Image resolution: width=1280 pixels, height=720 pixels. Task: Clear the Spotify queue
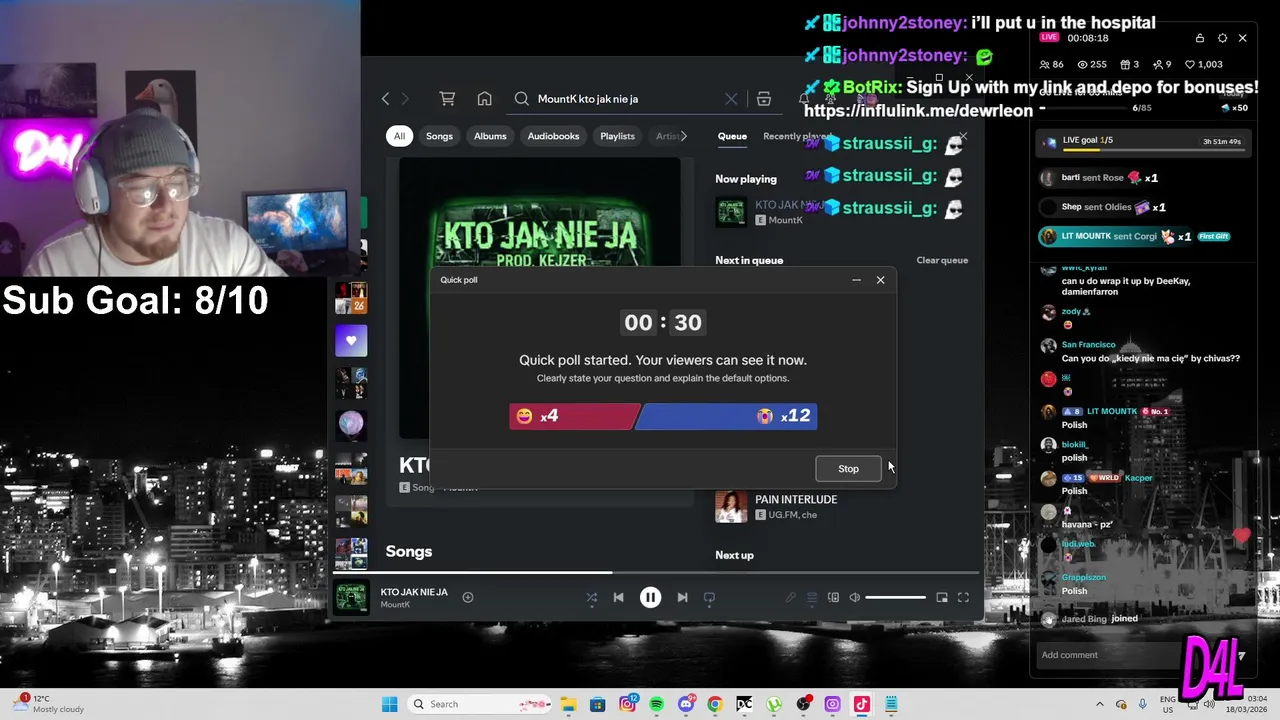(942, 260)
